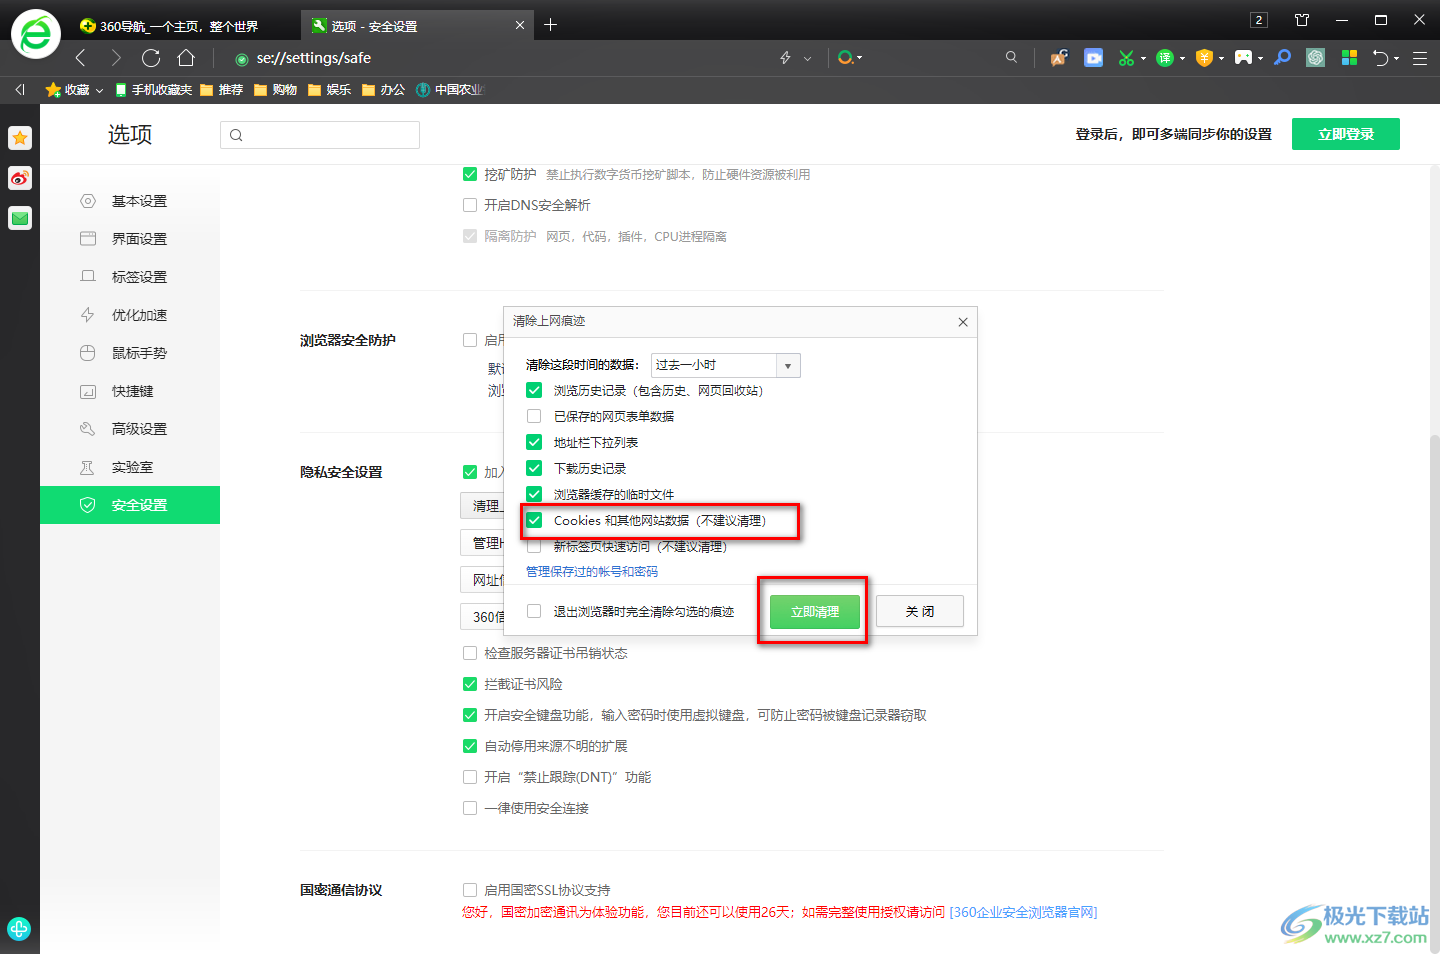The height and width of the screenshot is (954, 1440).
Task: Open the skin shirt icon in title bar
Action: point(1302,20)
